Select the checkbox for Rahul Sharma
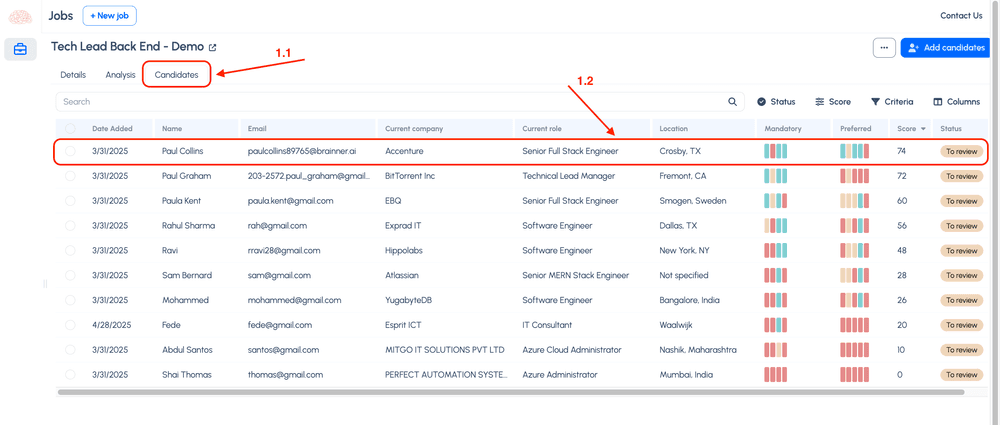This screenshot has width=1000, height=425. point(70,226)
